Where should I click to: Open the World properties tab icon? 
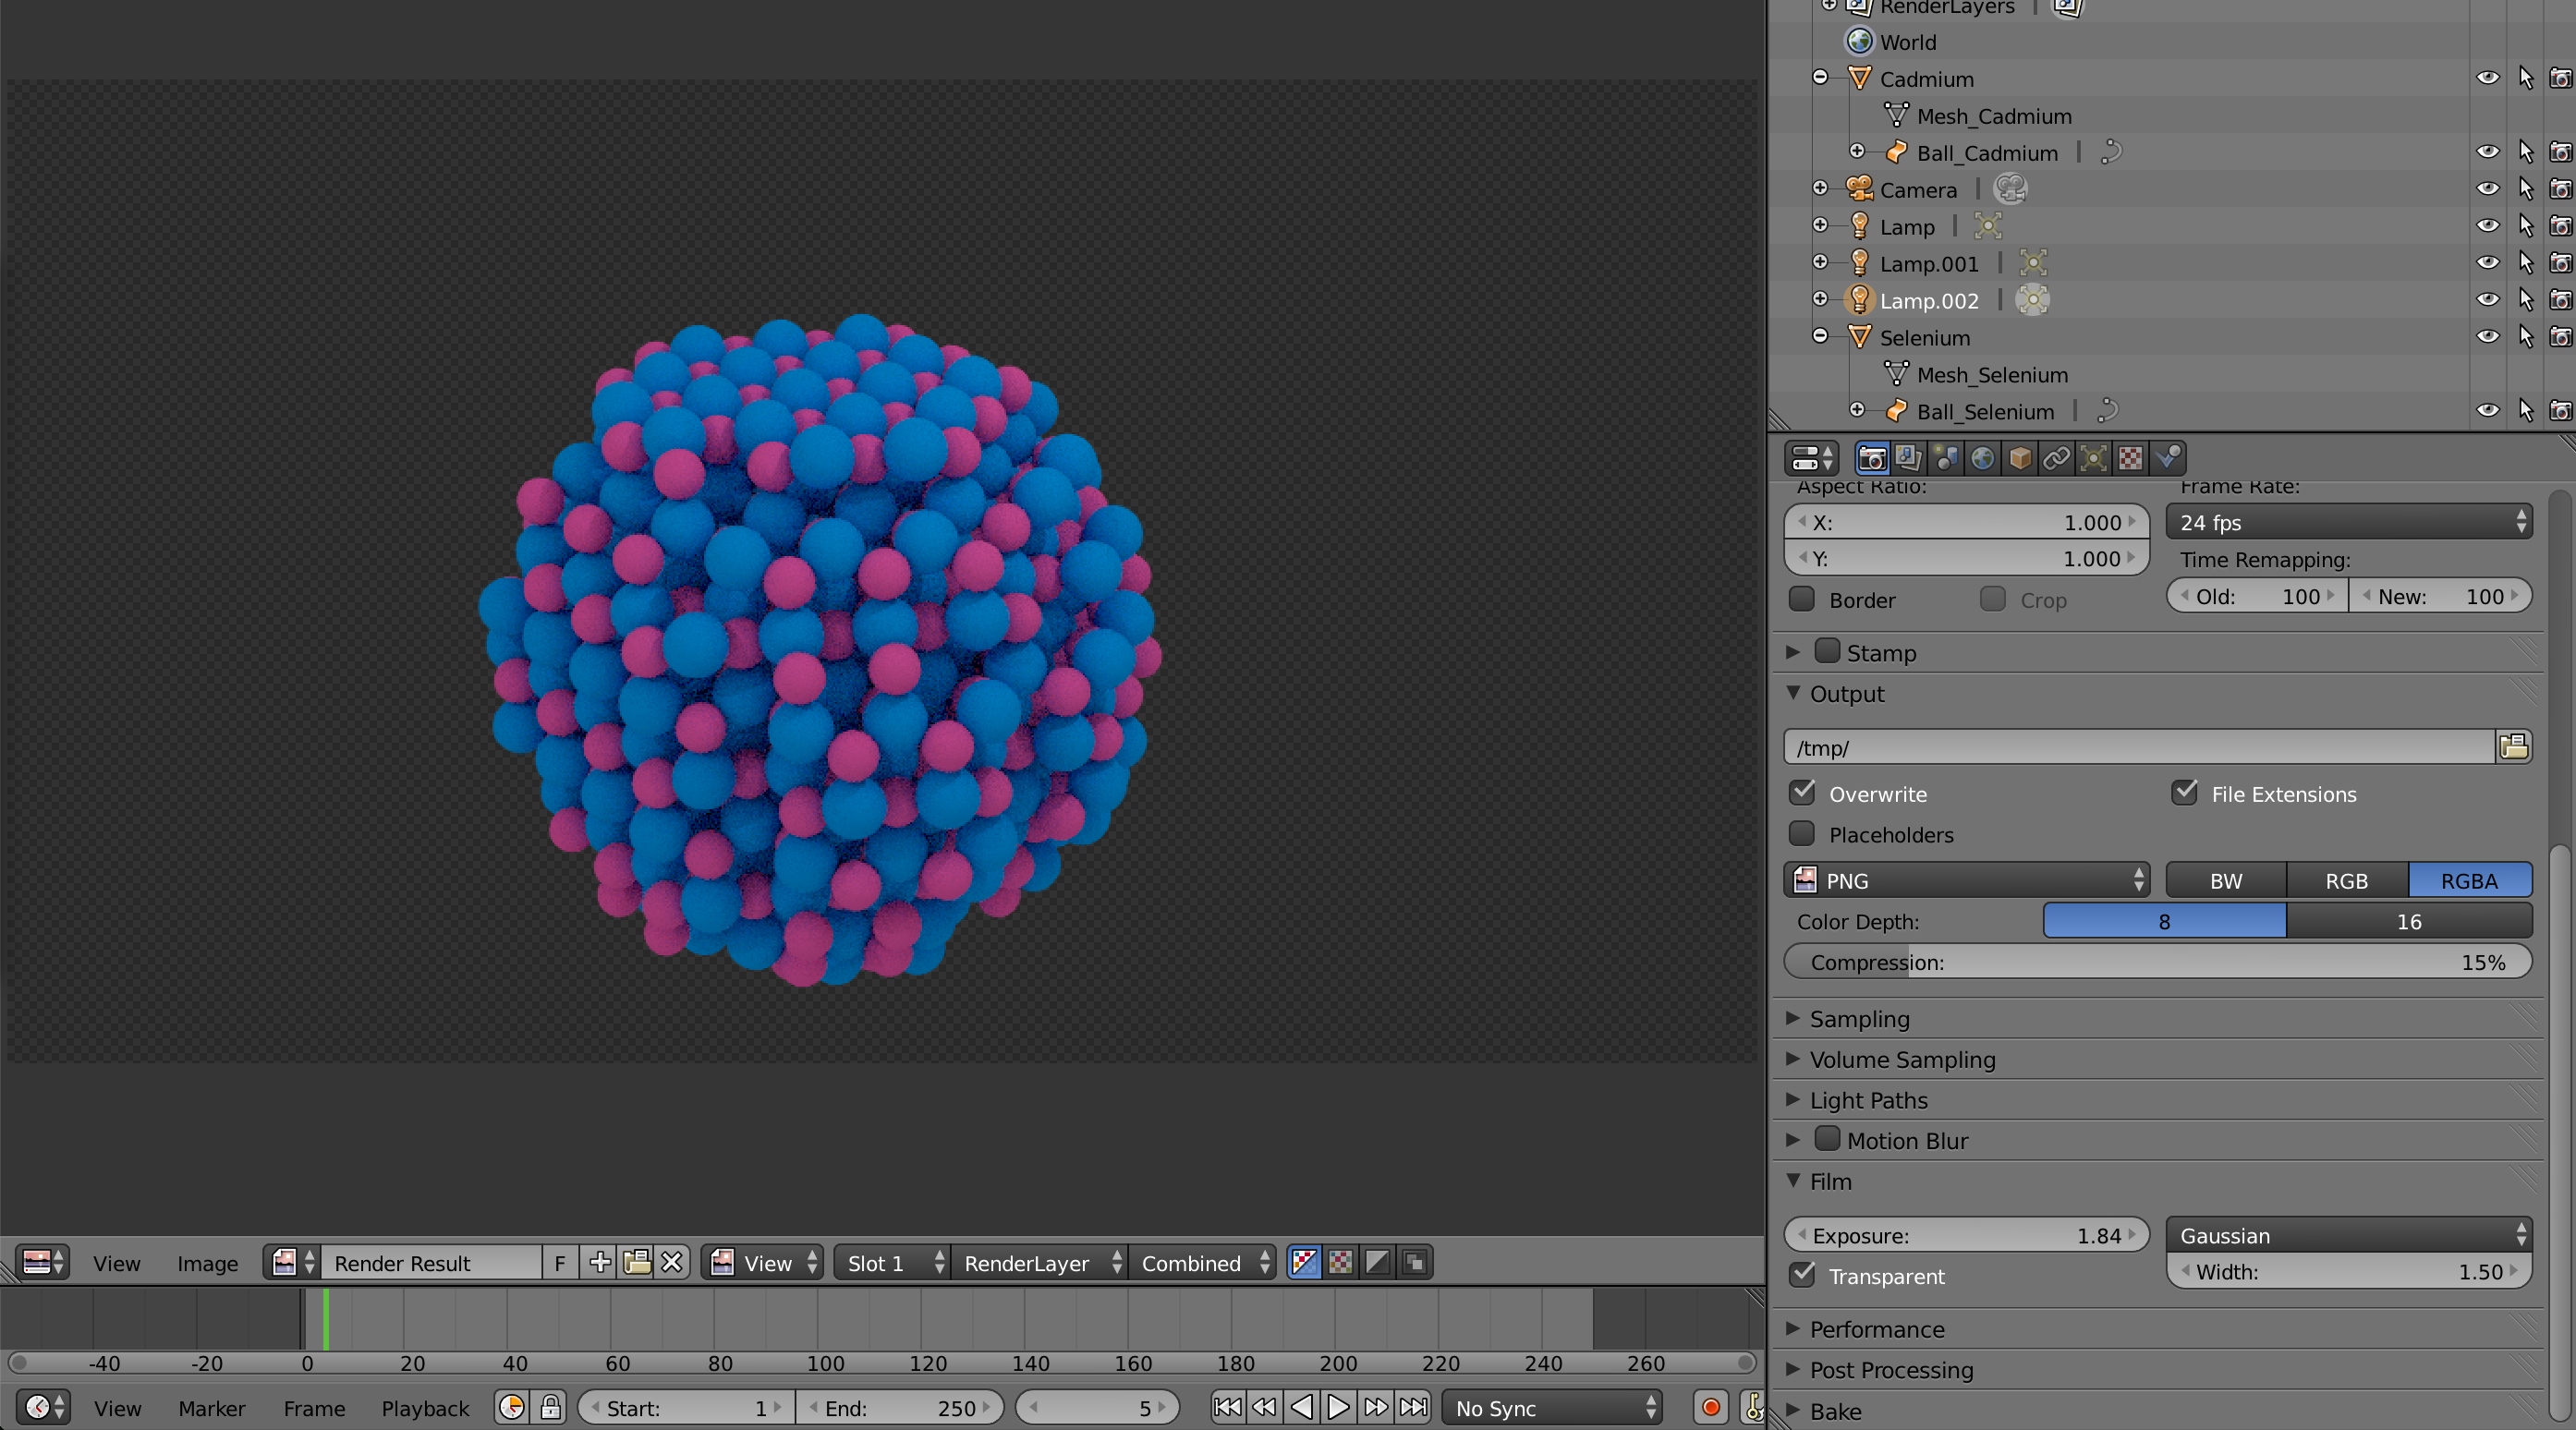1983,458
